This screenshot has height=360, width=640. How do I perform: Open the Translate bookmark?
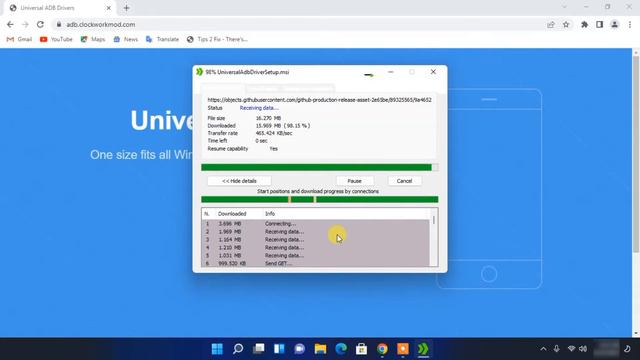point(162,39)
